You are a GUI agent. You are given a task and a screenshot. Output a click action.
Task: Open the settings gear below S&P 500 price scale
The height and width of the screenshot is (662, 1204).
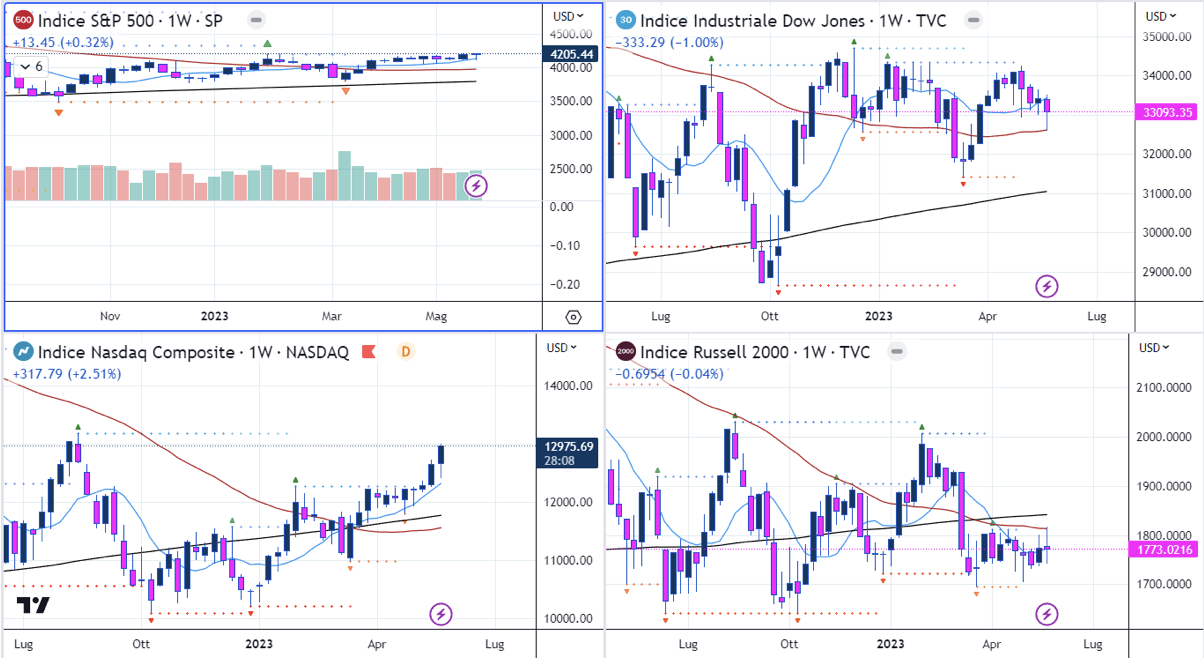pyautogui.click(x=573, y=317)
